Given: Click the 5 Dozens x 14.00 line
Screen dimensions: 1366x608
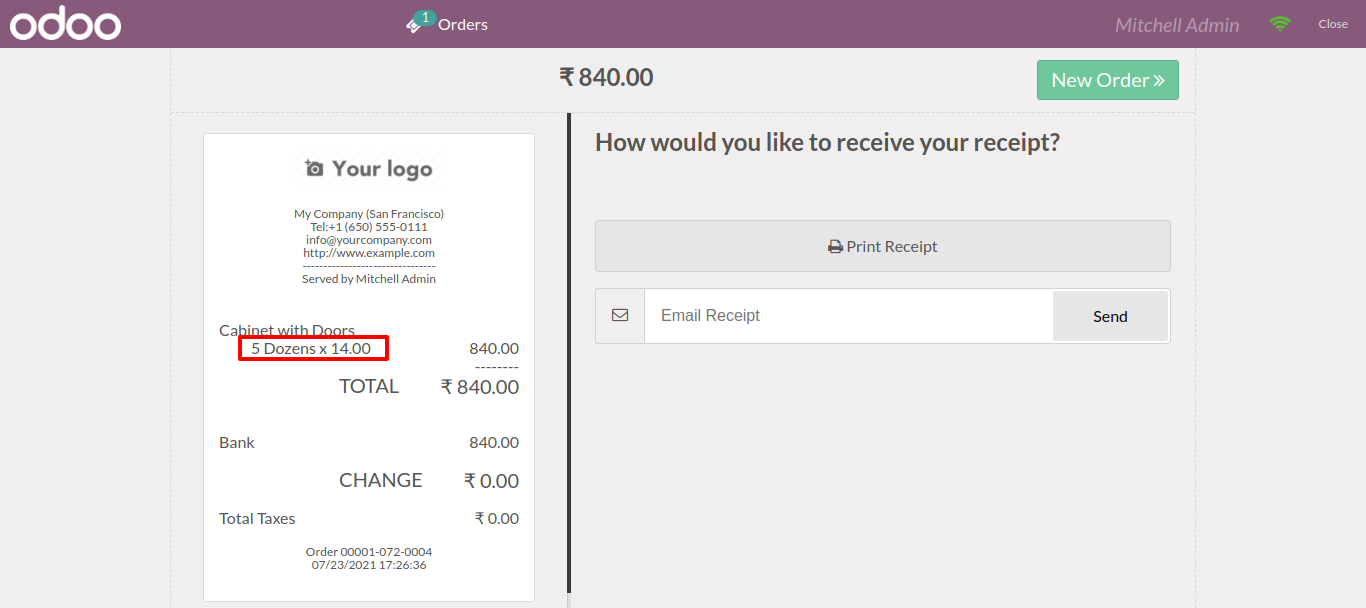Looking at the screenshot, I should 311,348.
